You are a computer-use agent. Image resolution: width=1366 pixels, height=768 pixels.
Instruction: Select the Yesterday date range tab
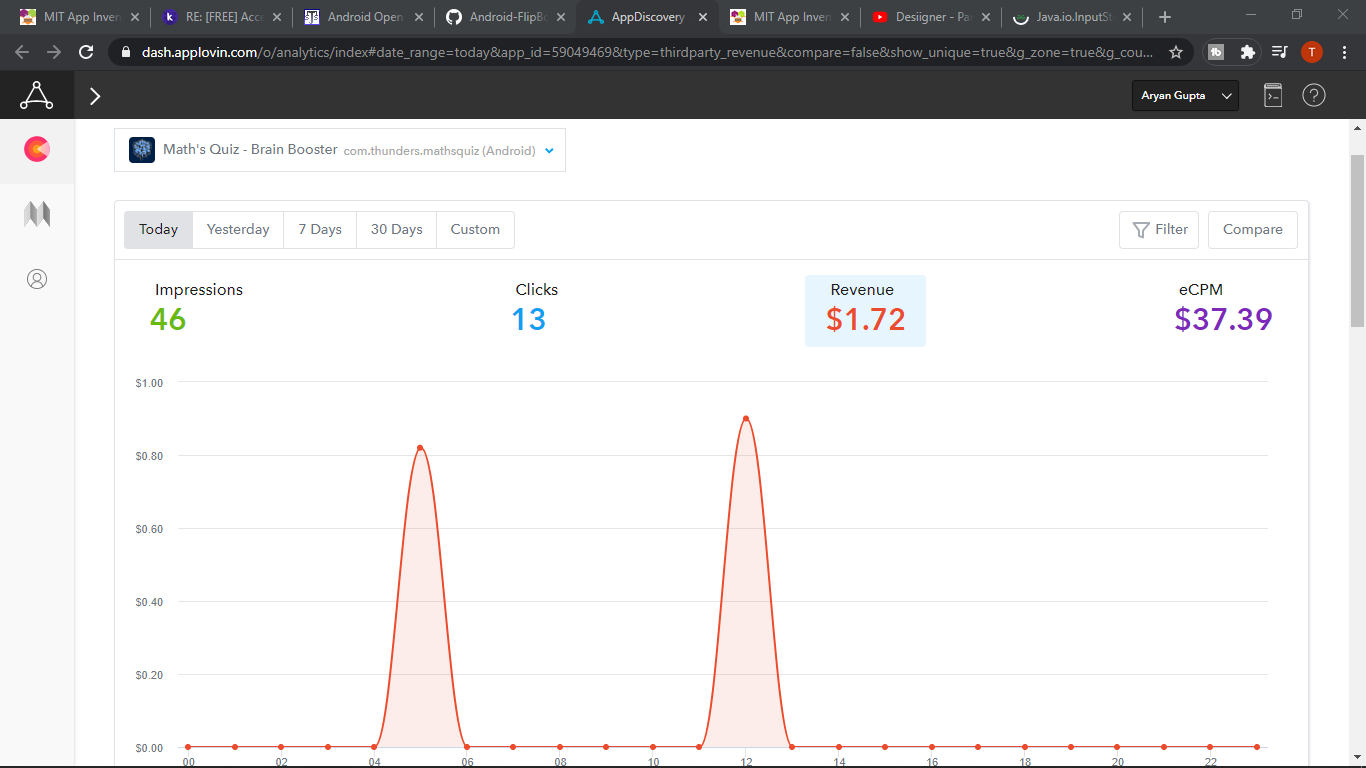click(238, 230)
